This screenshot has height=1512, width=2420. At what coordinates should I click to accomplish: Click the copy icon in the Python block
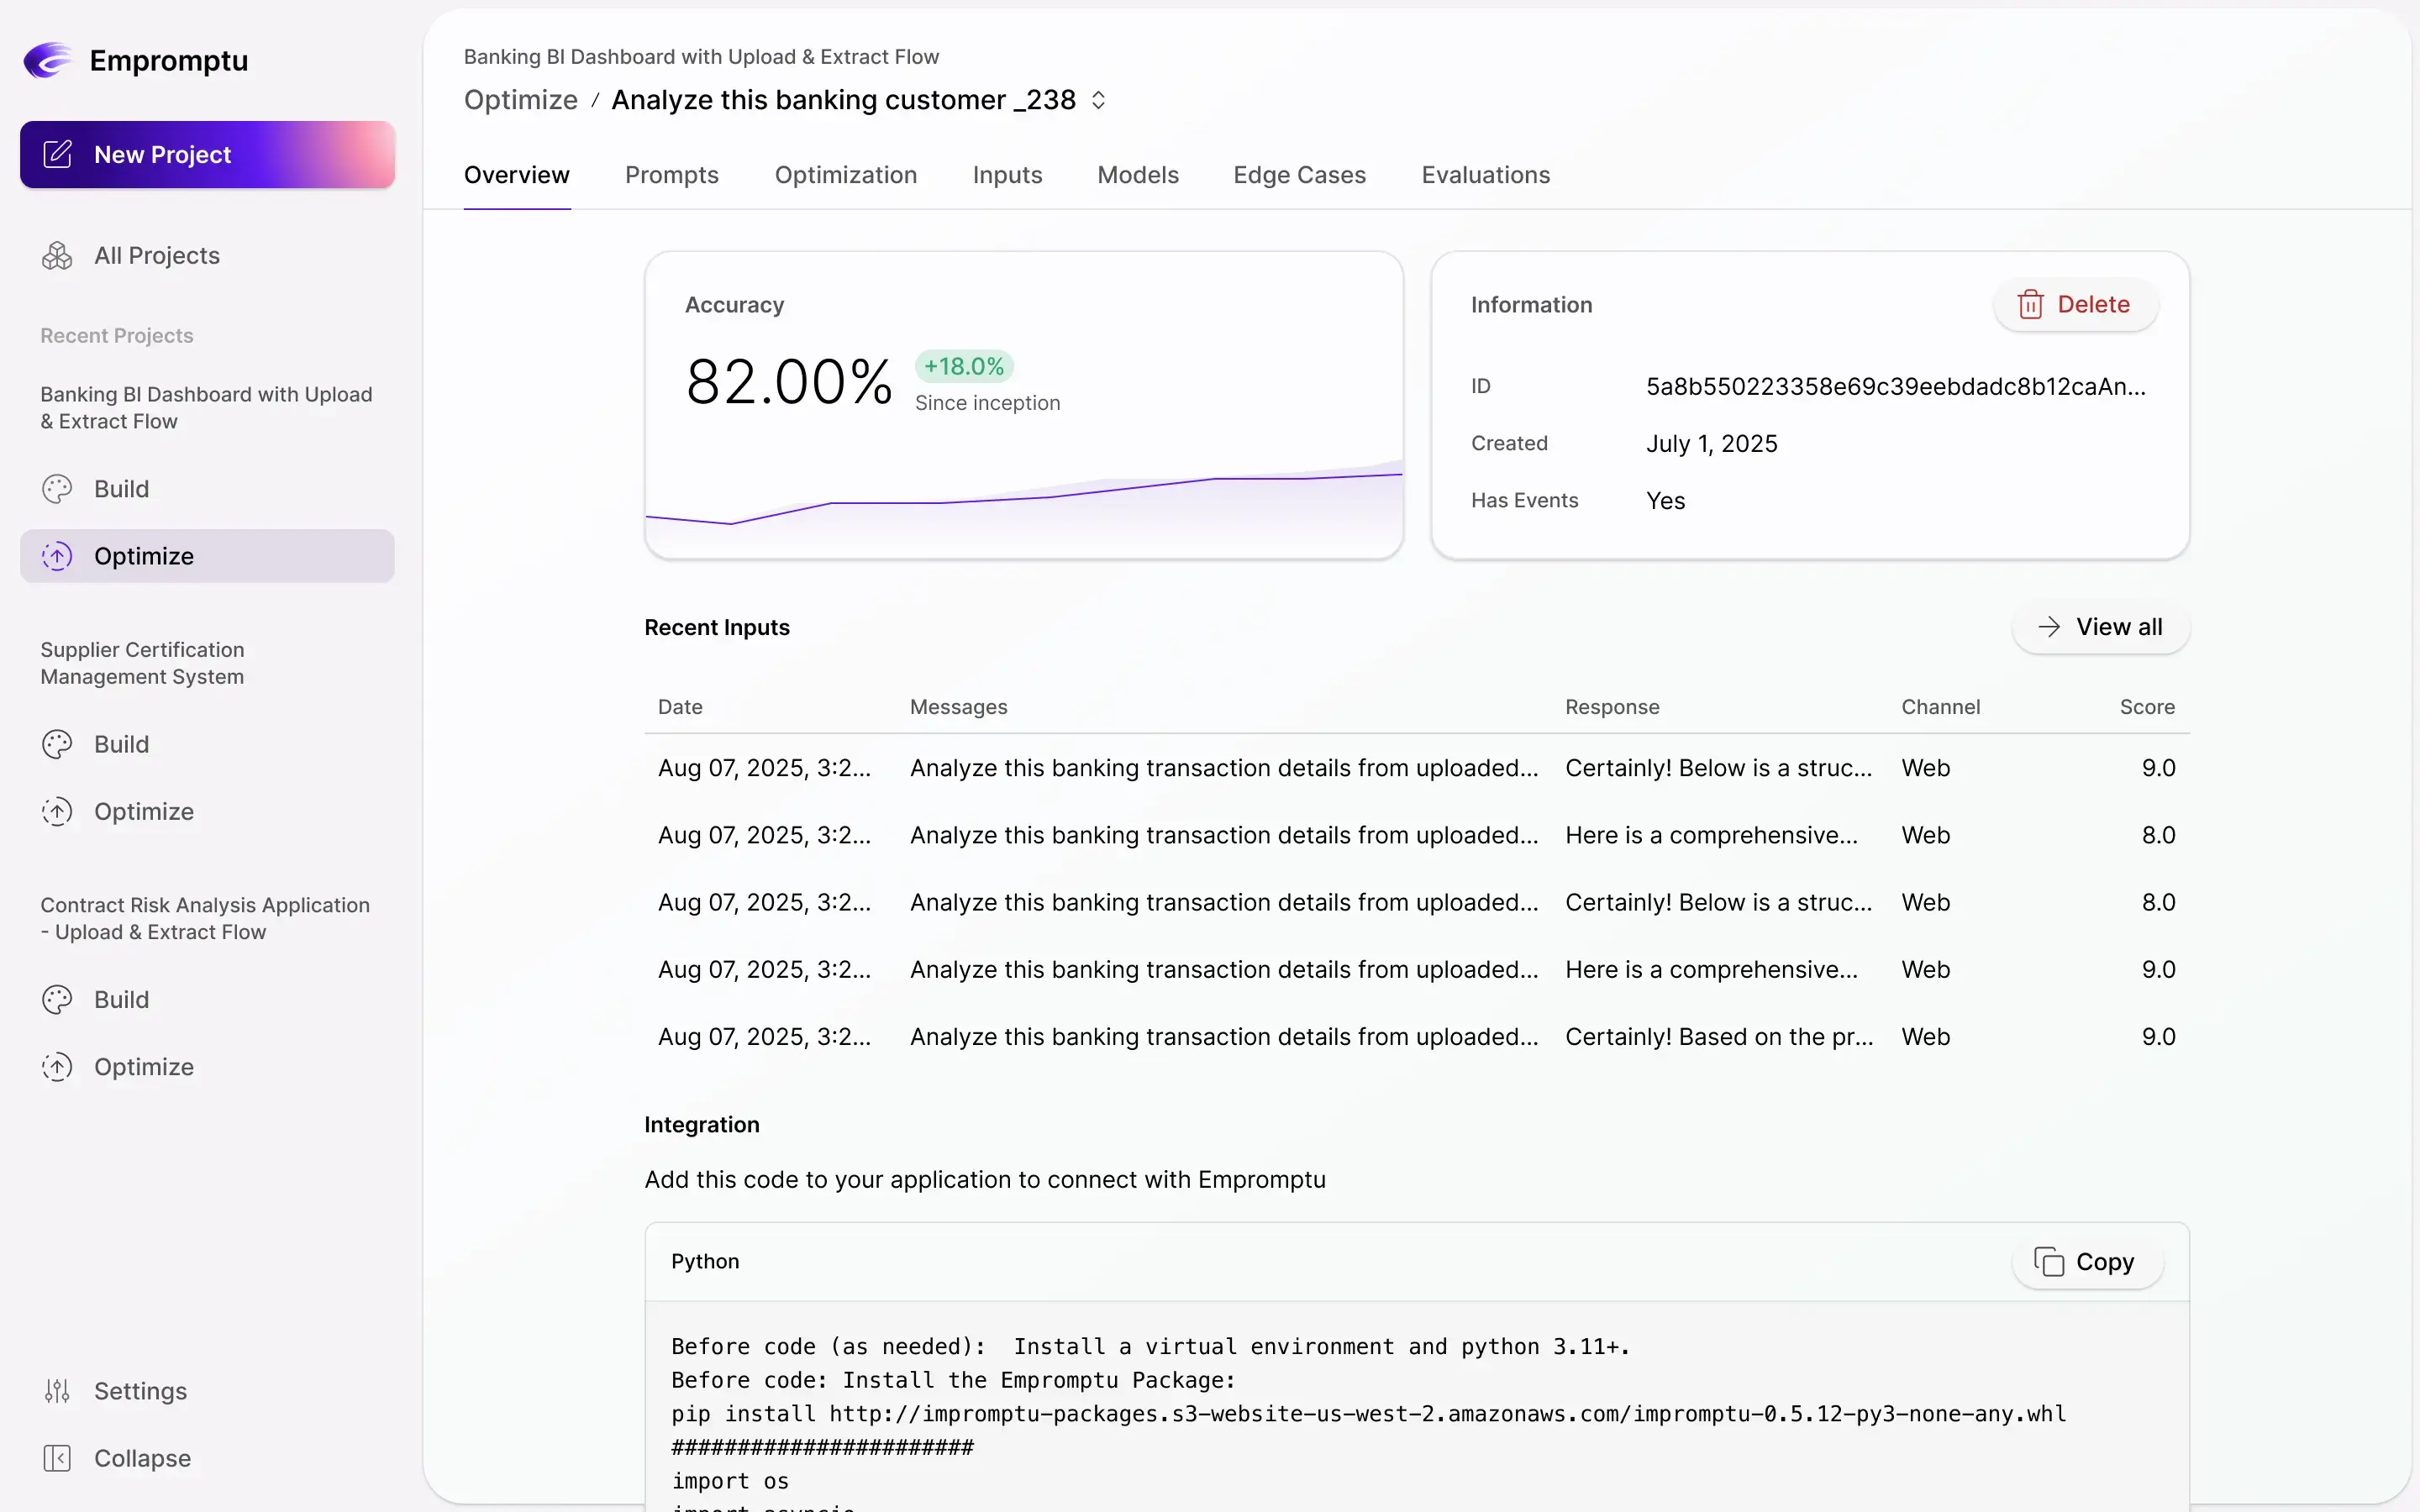click(x=2050, y=1262)
